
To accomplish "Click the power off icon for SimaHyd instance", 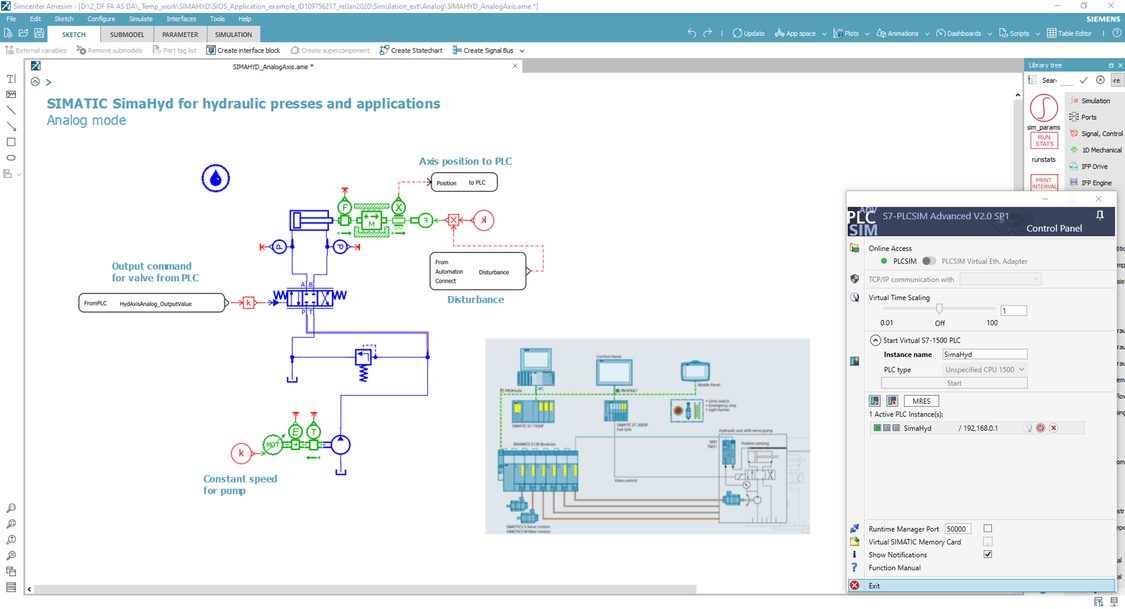I will tap(1040, 428).
